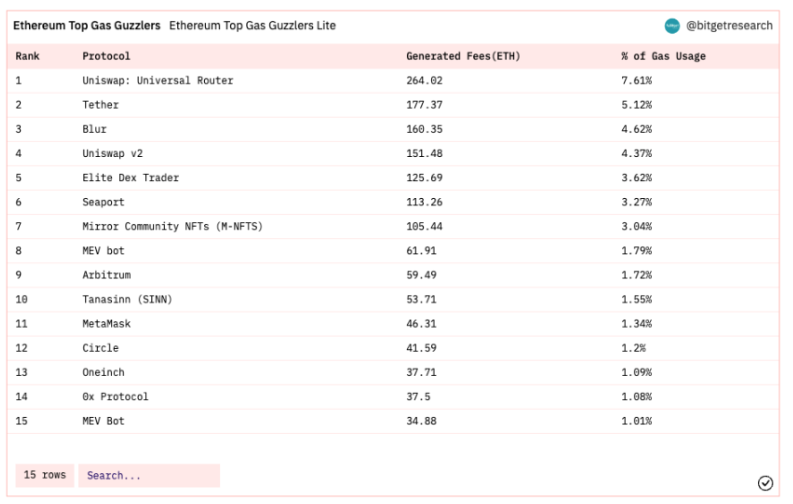Select the Tanasinn (SINN) cell

[127, 299]
